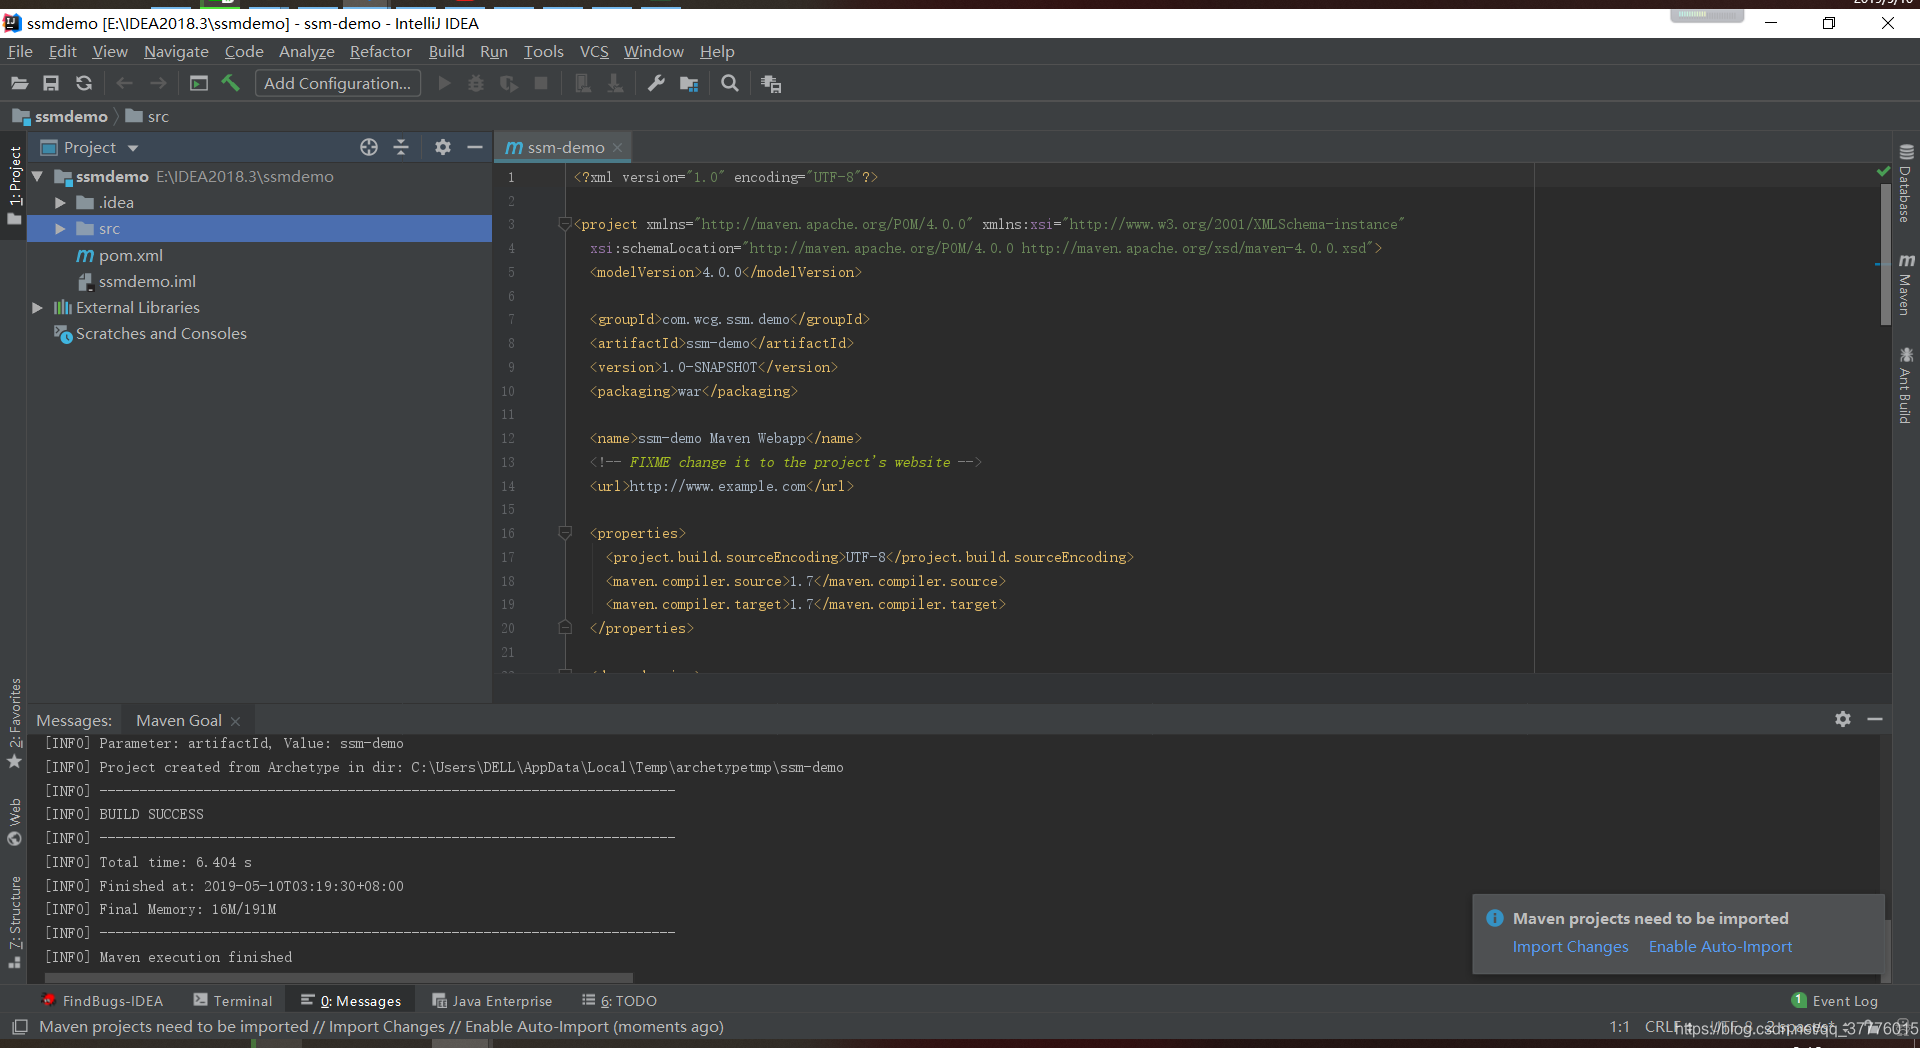Image resolution: width=1929 pixels, height=1048 pixels.
Task: Select the Maven Goal messages tab
Action: (179, 721)
